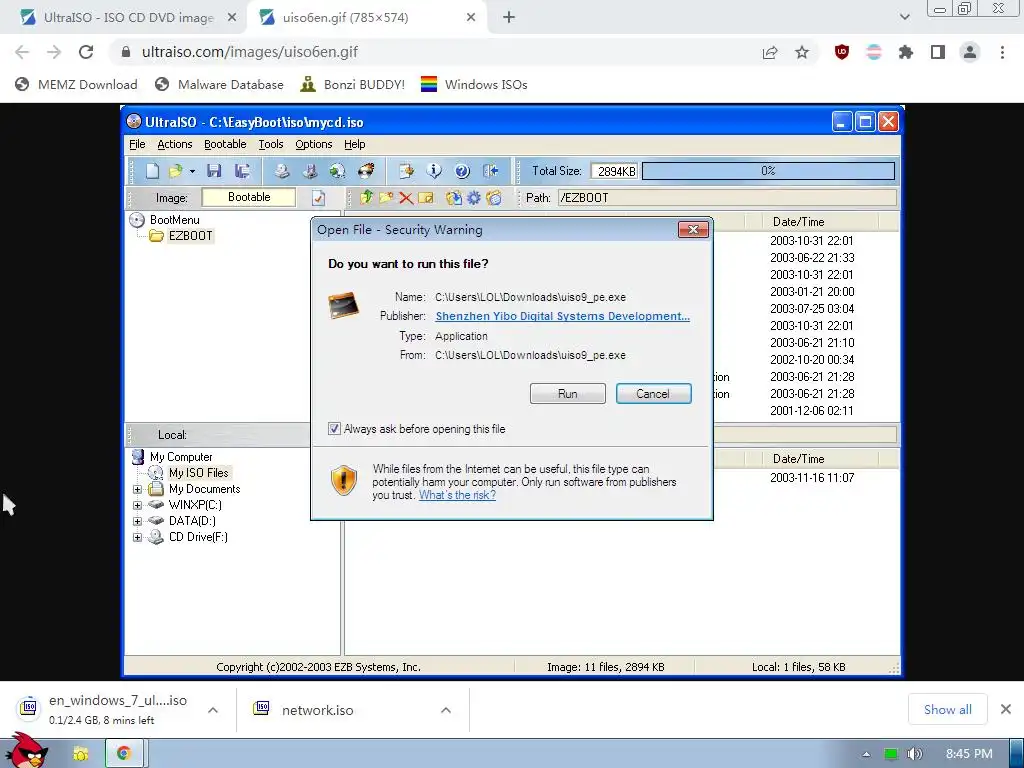Click the Burn CD flame icon

(366, 171)
